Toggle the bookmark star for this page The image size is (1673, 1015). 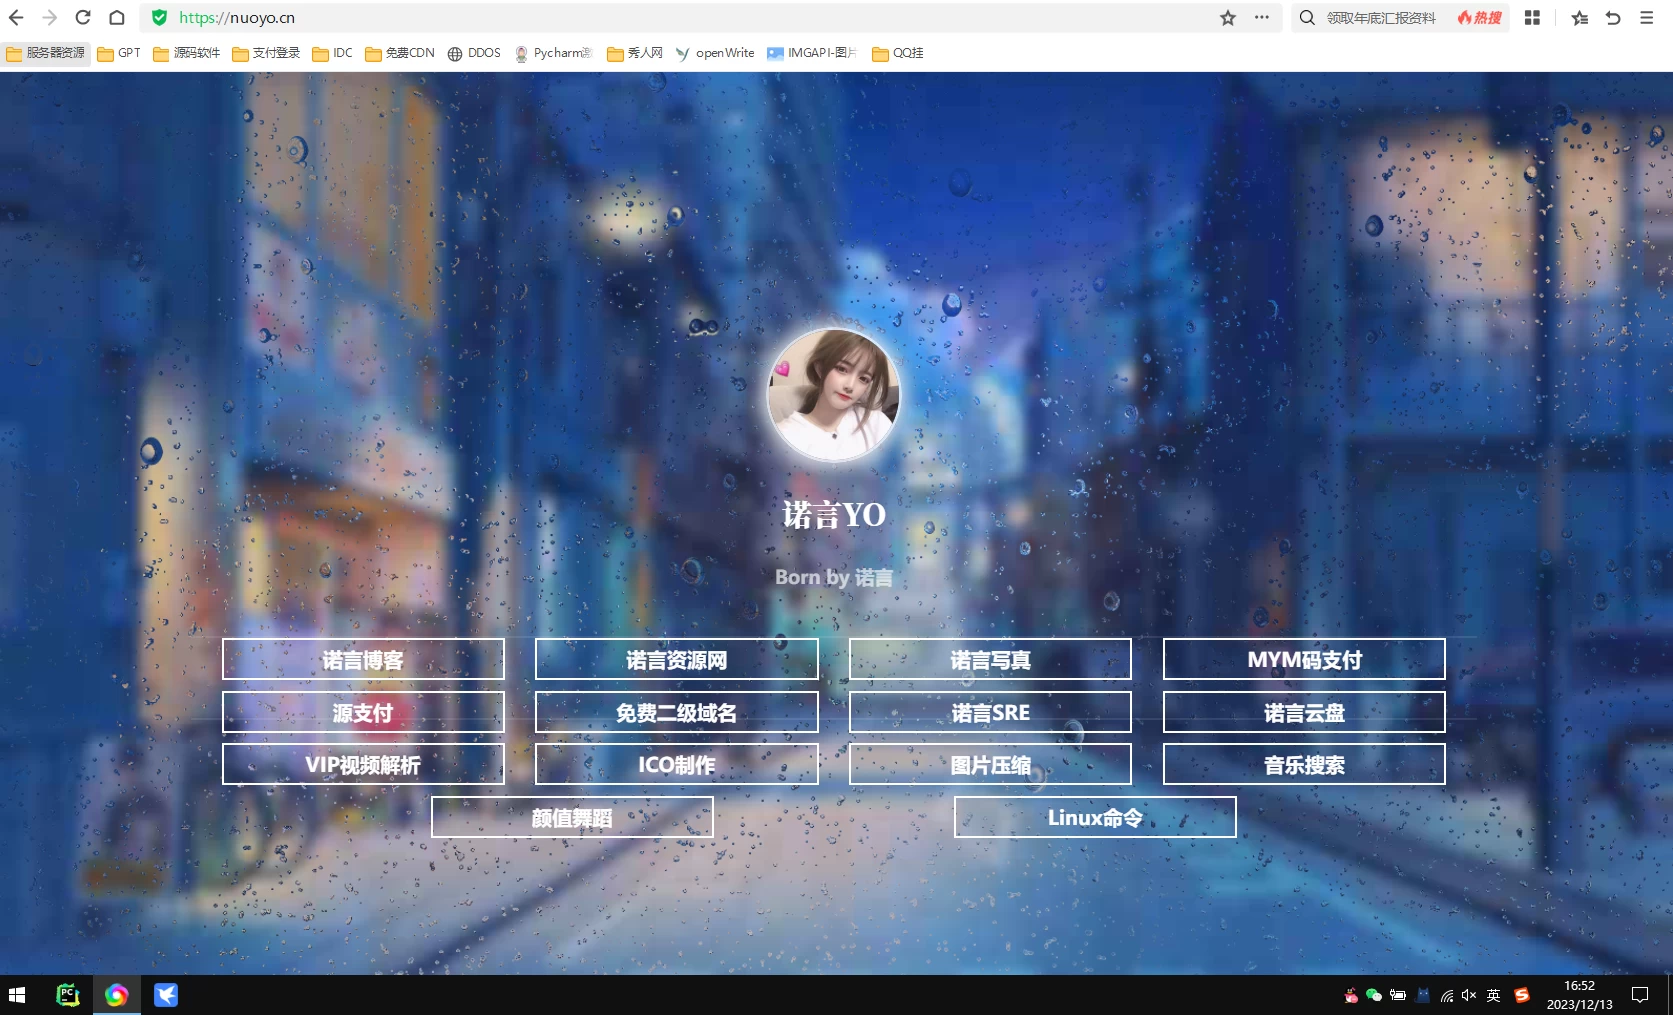click(x=1225, y=17)
